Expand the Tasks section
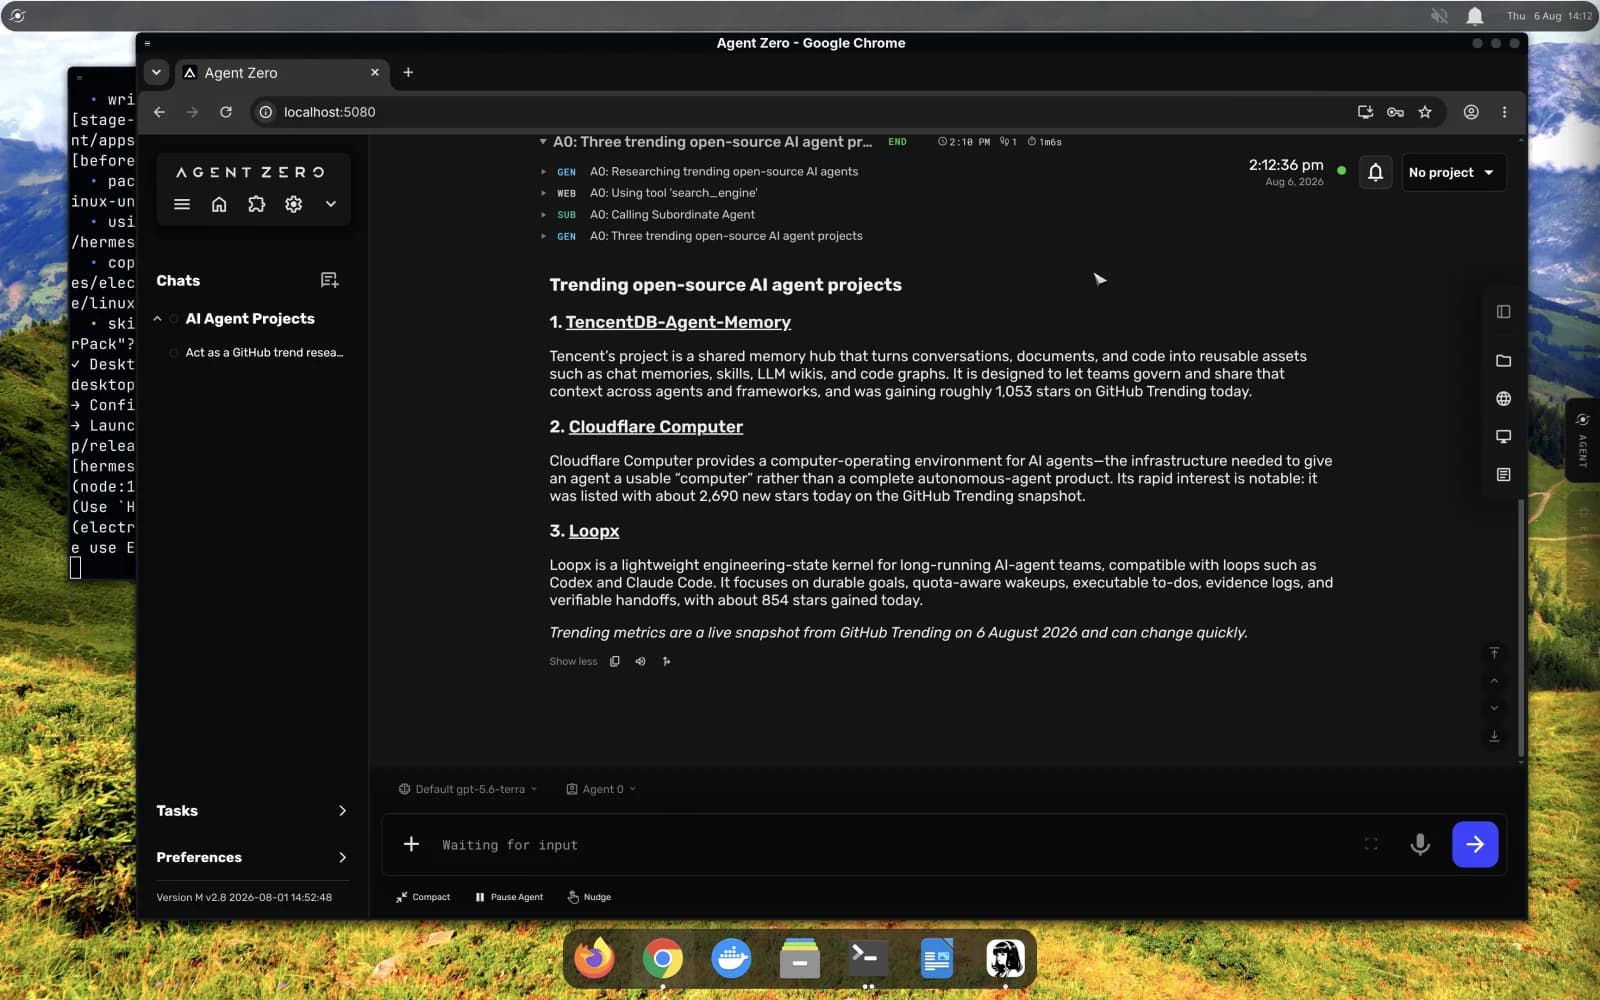 [252, 811]
